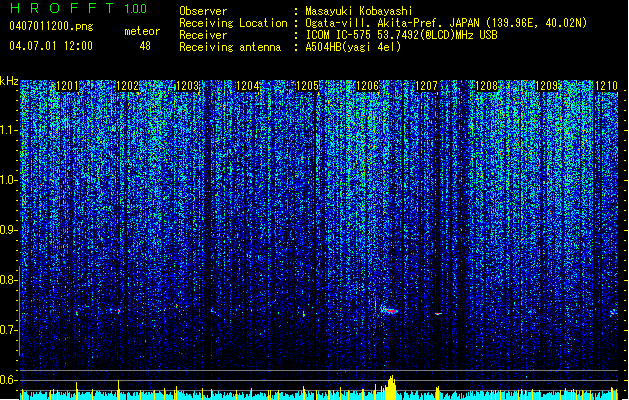Click the small meteor echo after 1207

[438, 314]
